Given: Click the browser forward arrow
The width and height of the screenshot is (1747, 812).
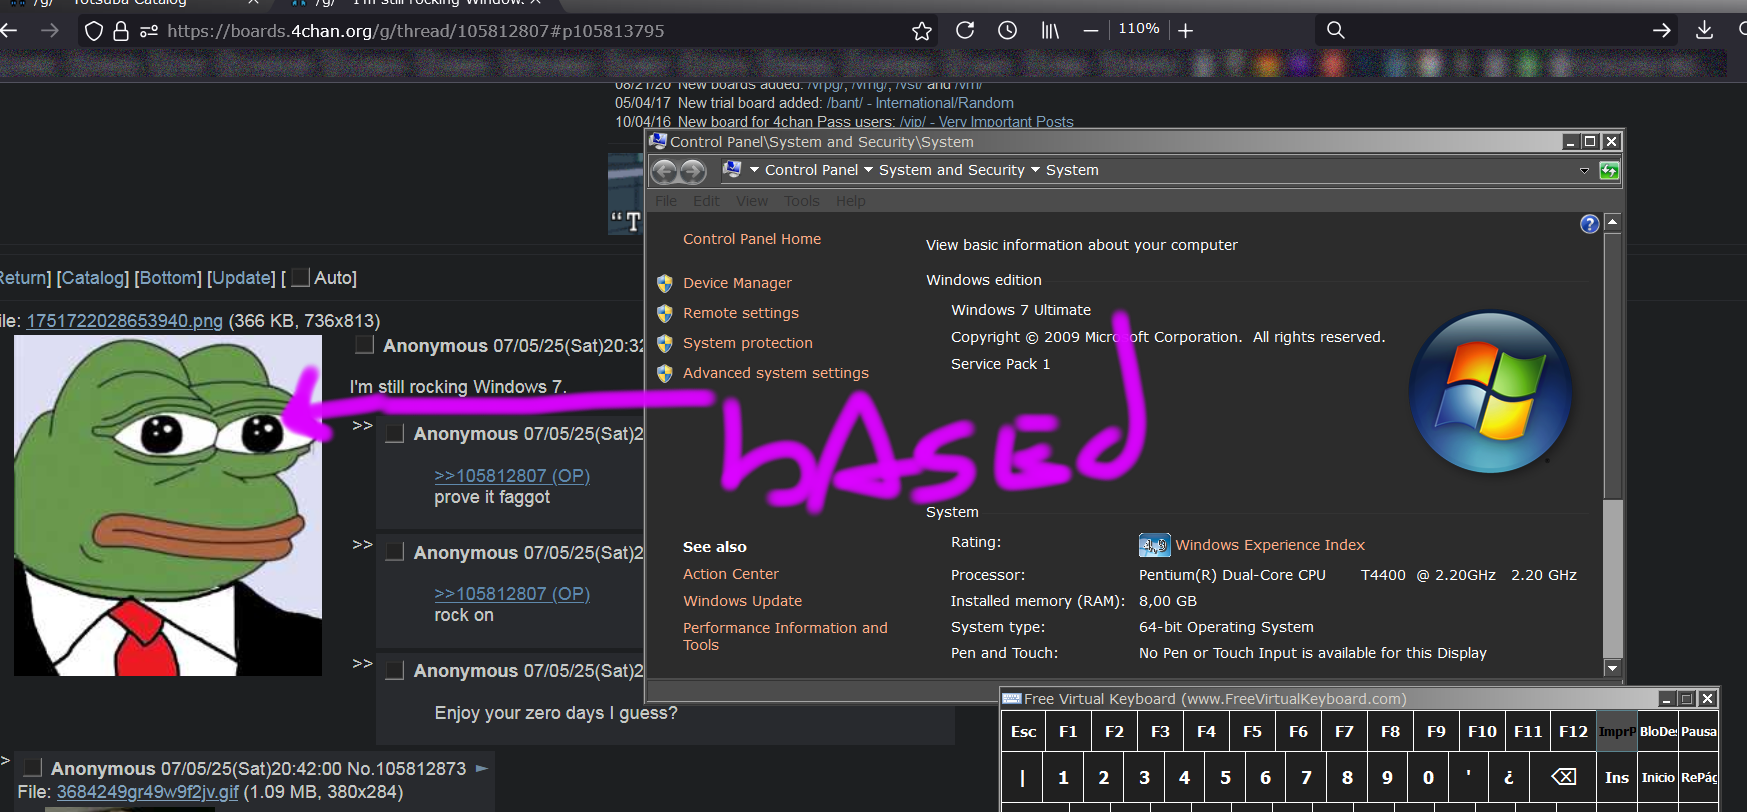Looking at the screenshot, I should [50, 31].
